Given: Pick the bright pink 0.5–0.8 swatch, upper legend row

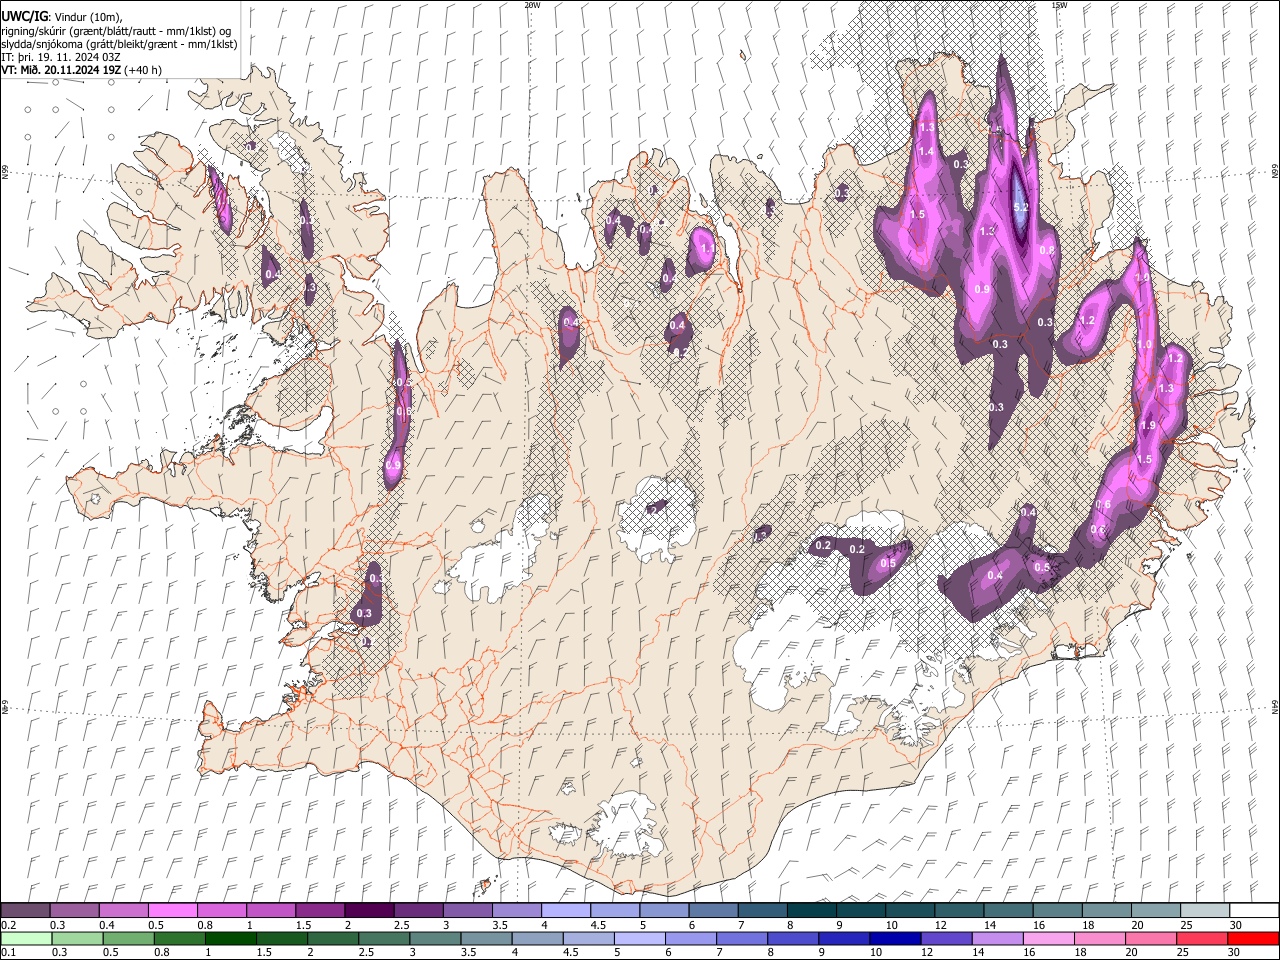Looking at the screenshot, I should [x=172, y=911].
